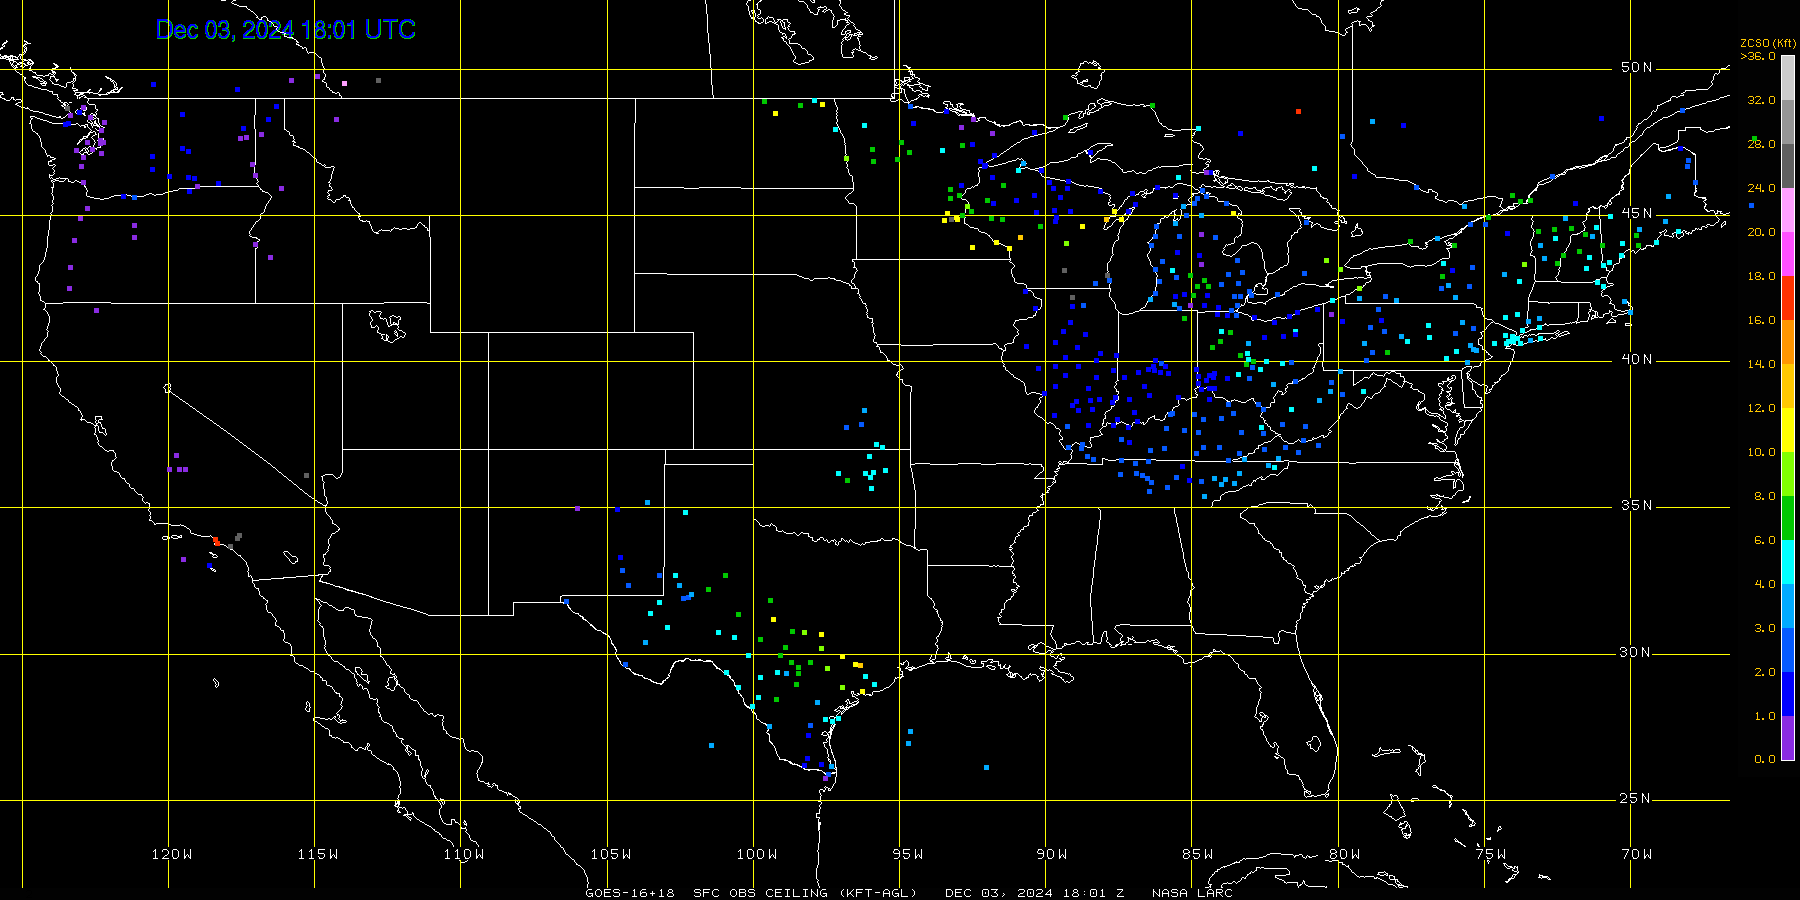This screenshot has height=900, width=1800.
Task: Click the 120W longitude label
Action: click(x=172, y=854)
